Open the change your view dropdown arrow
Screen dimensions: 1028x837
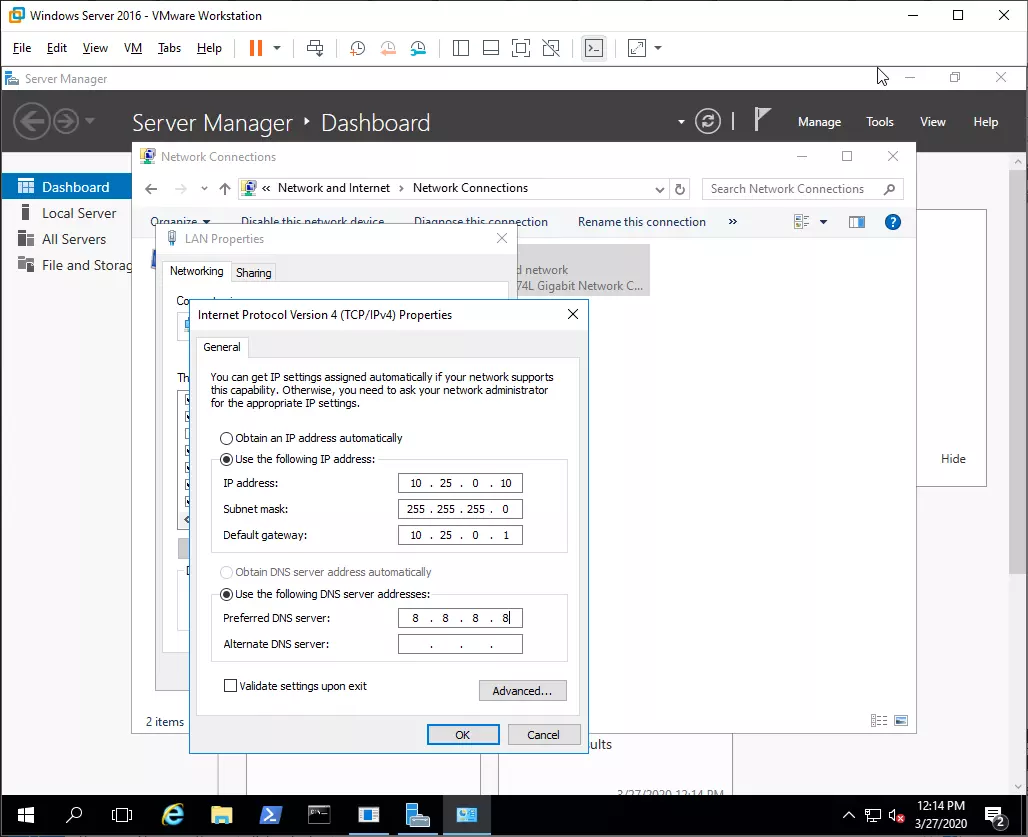824,222
